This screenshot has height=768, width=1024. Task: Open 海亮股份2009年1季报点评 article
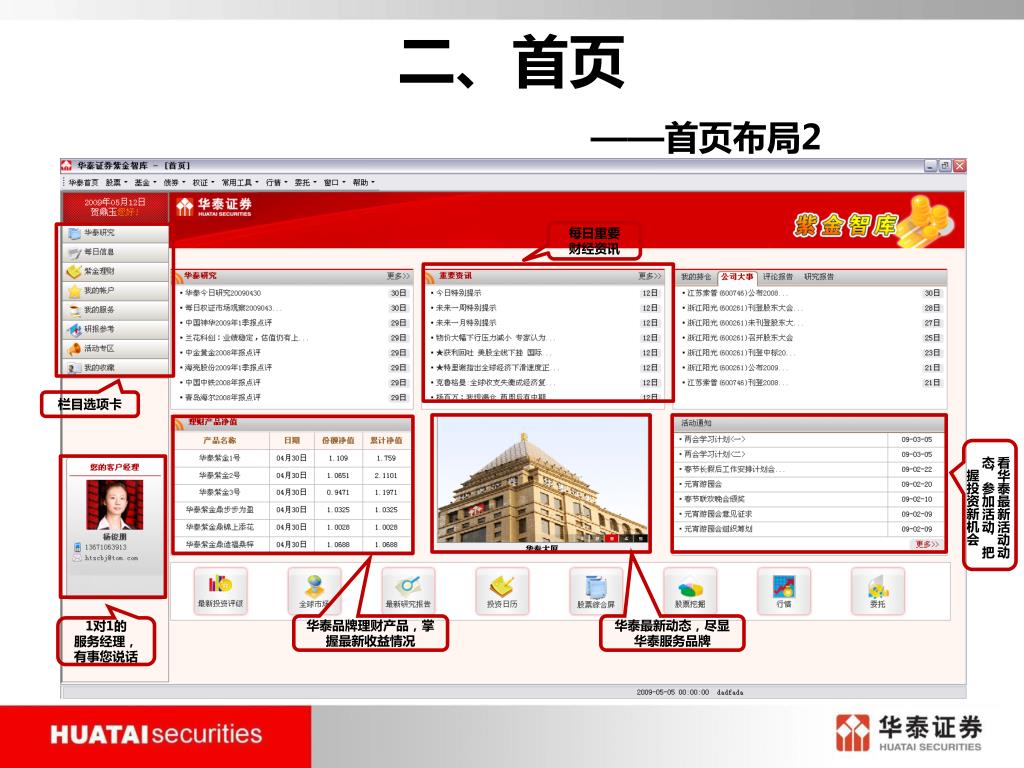click(x=228, y=368)
